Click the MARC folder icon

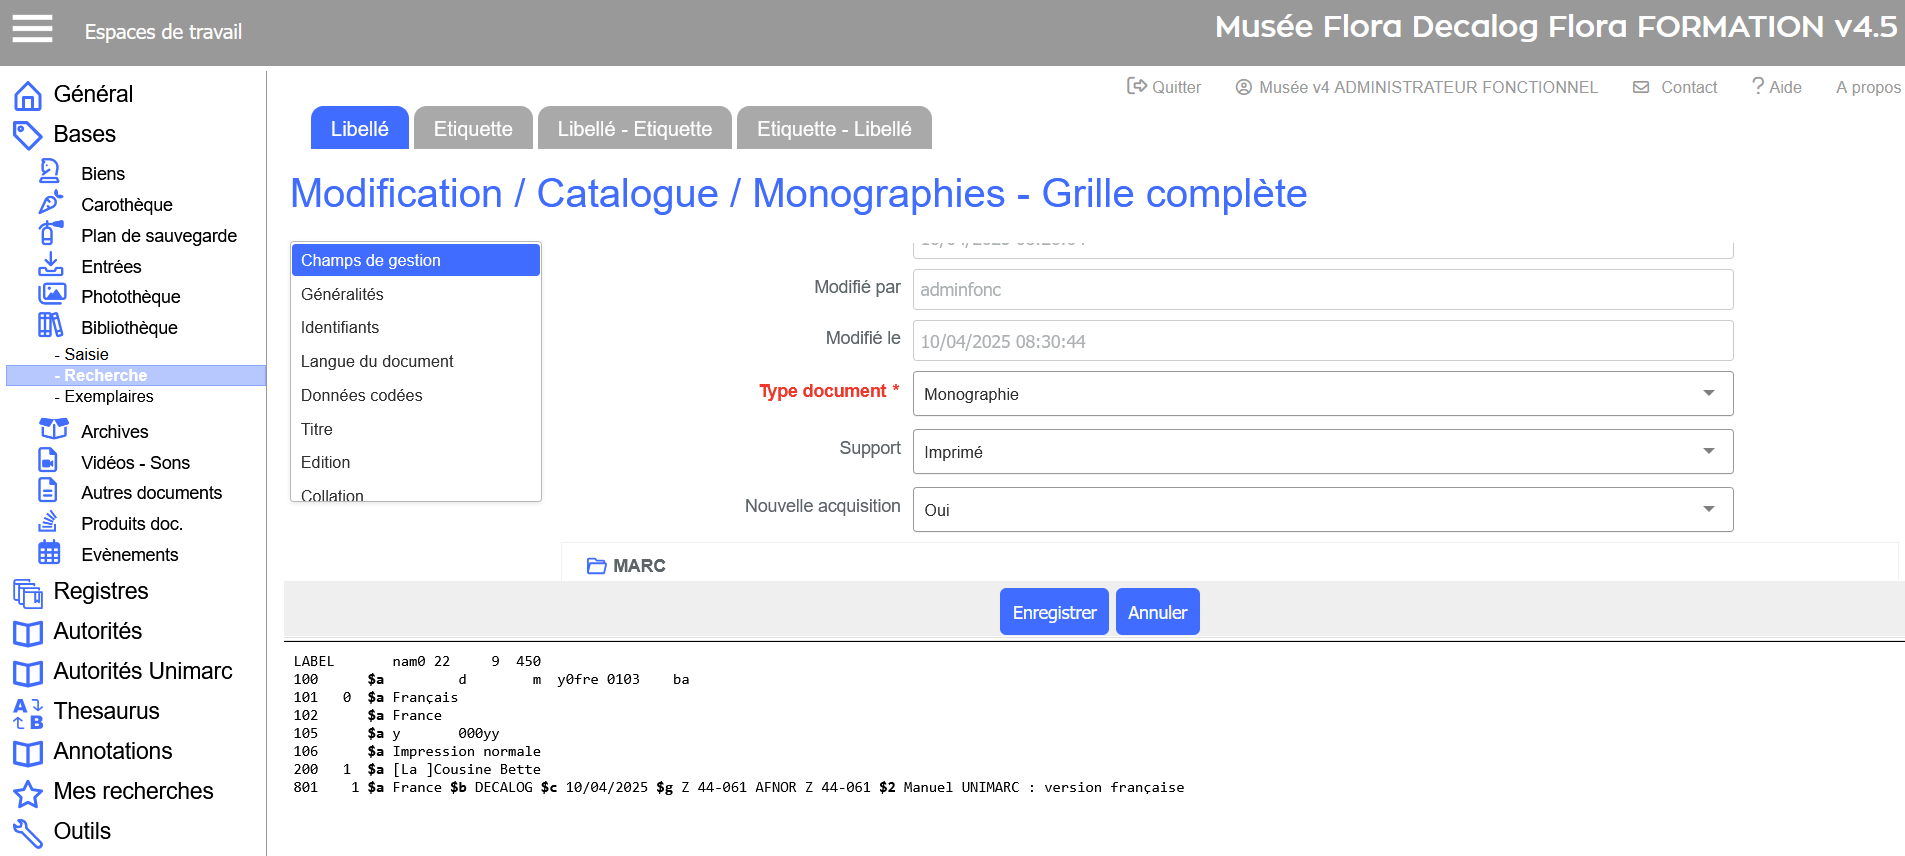pos(597,566)
